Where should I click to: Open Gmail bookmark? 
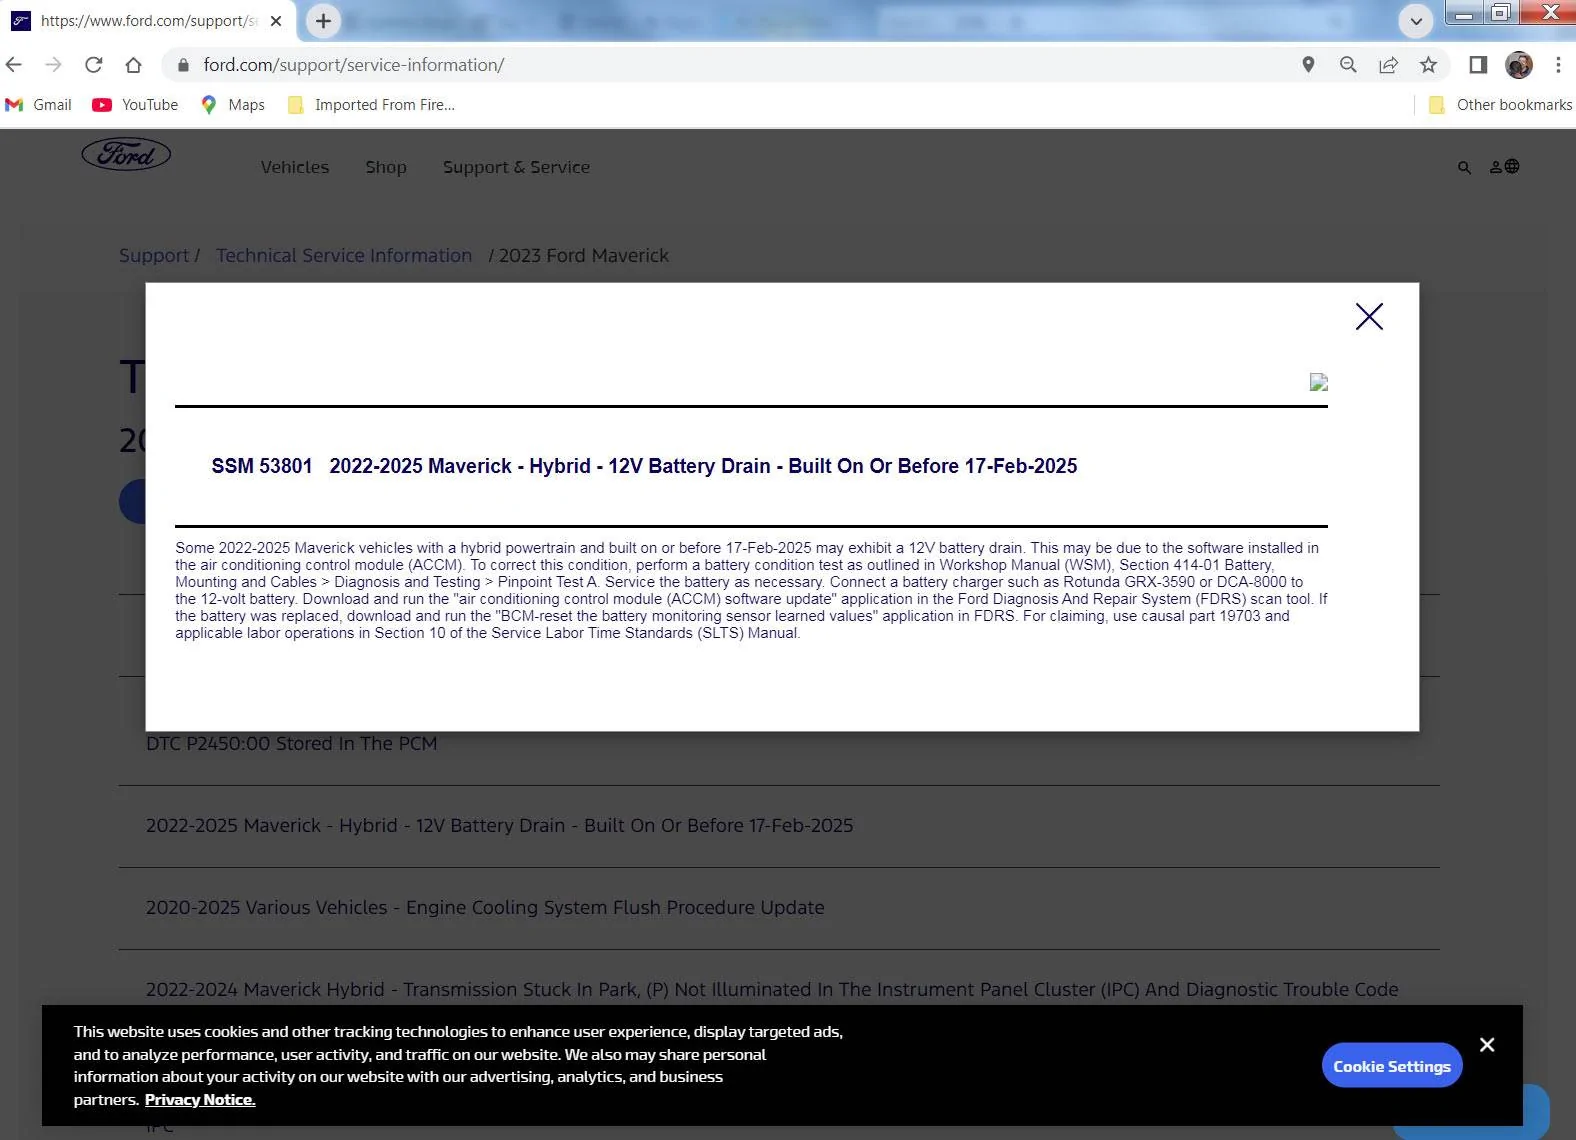39,105
